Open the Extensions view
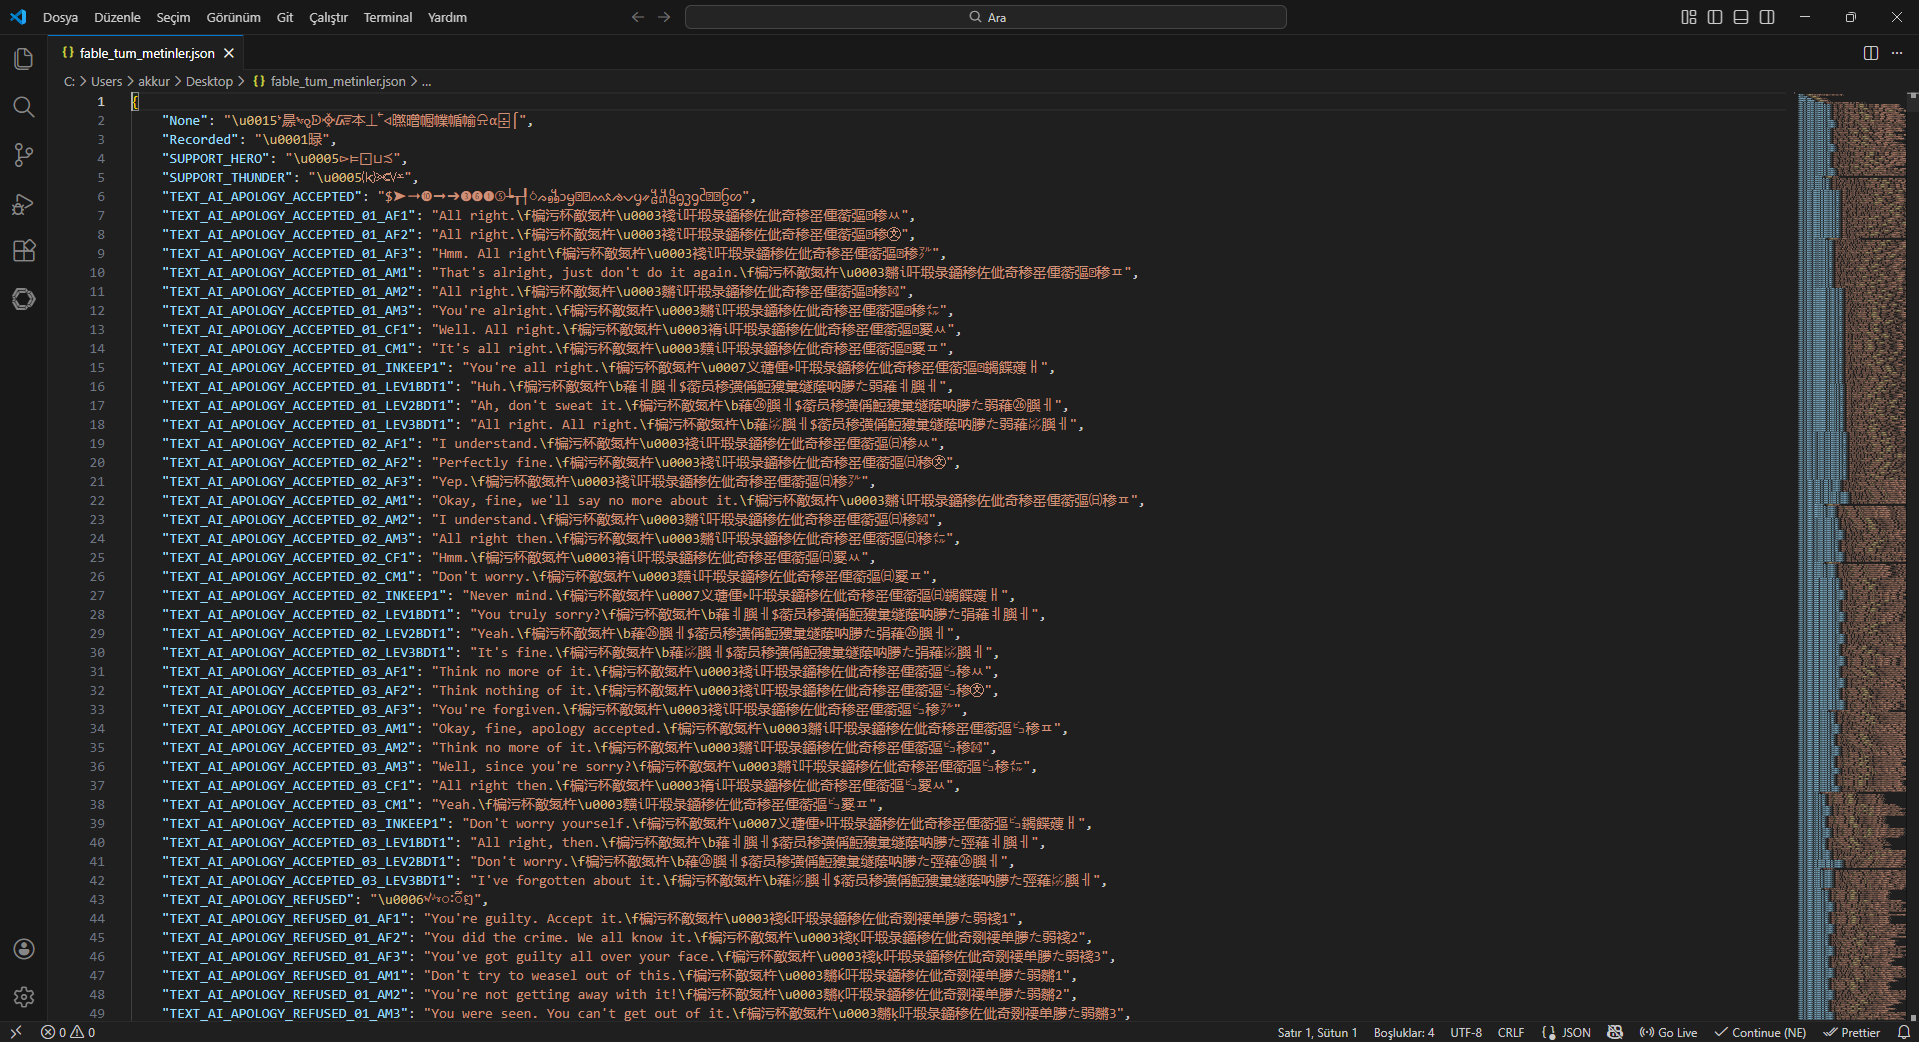Viewport: 1919px width, 1042px height. [24, 251]
